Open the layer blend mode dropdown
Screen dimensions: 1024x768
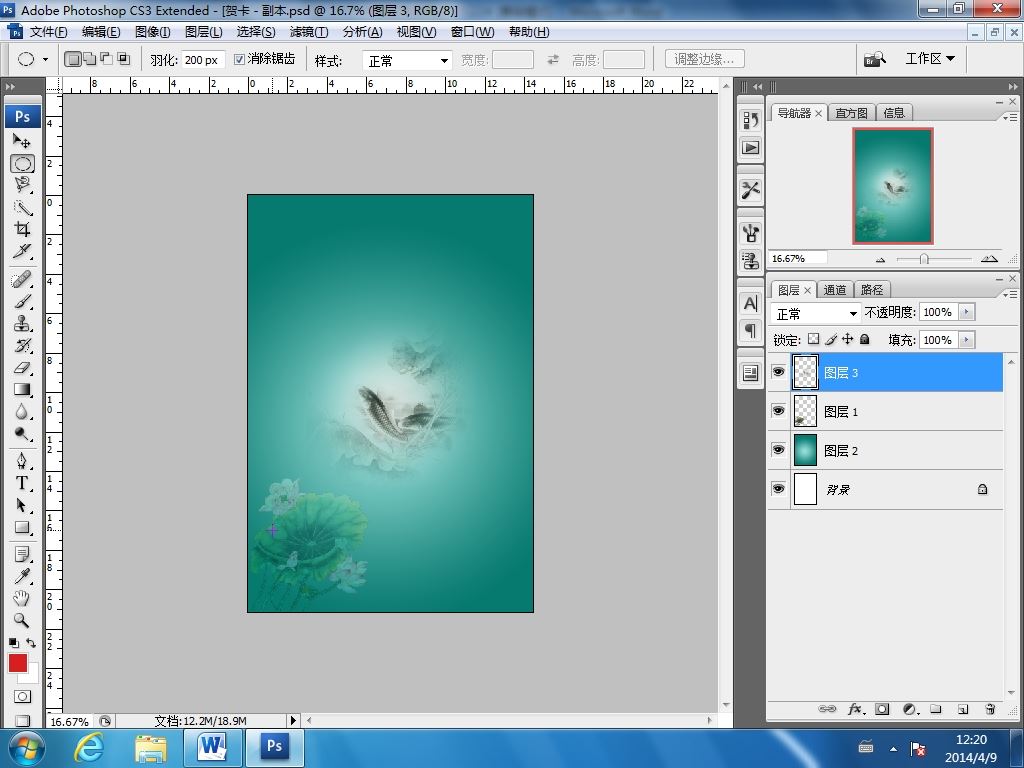pyautogui.click(x=817, y=313)
